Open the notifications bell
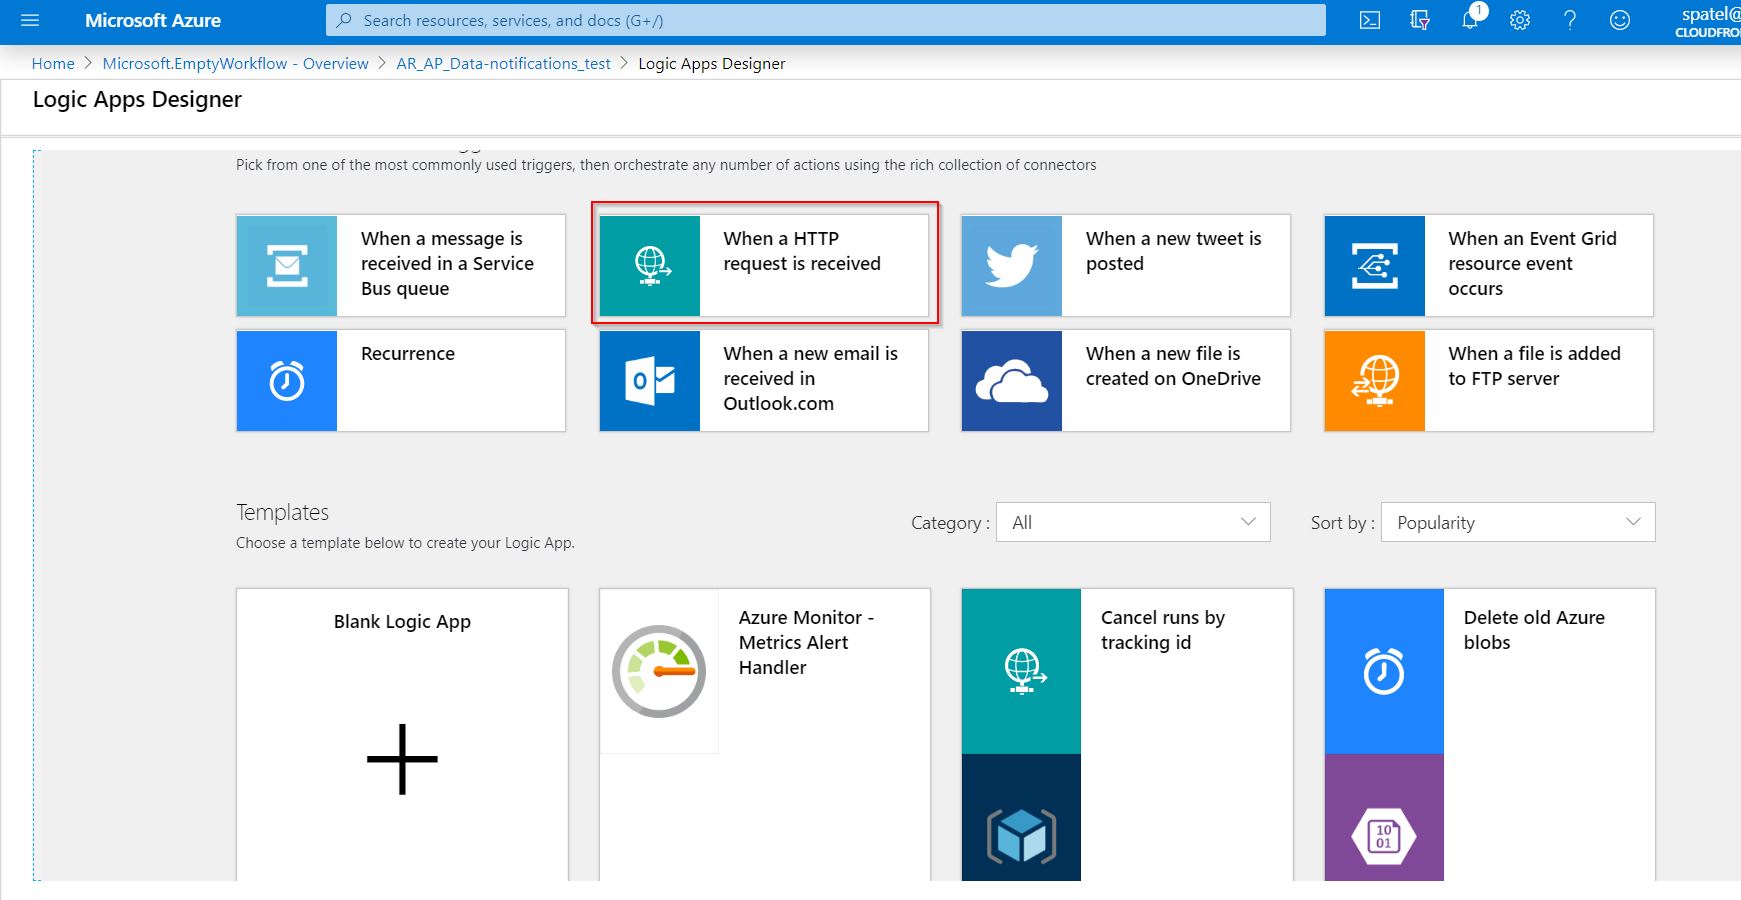 tap(1470, 20)
